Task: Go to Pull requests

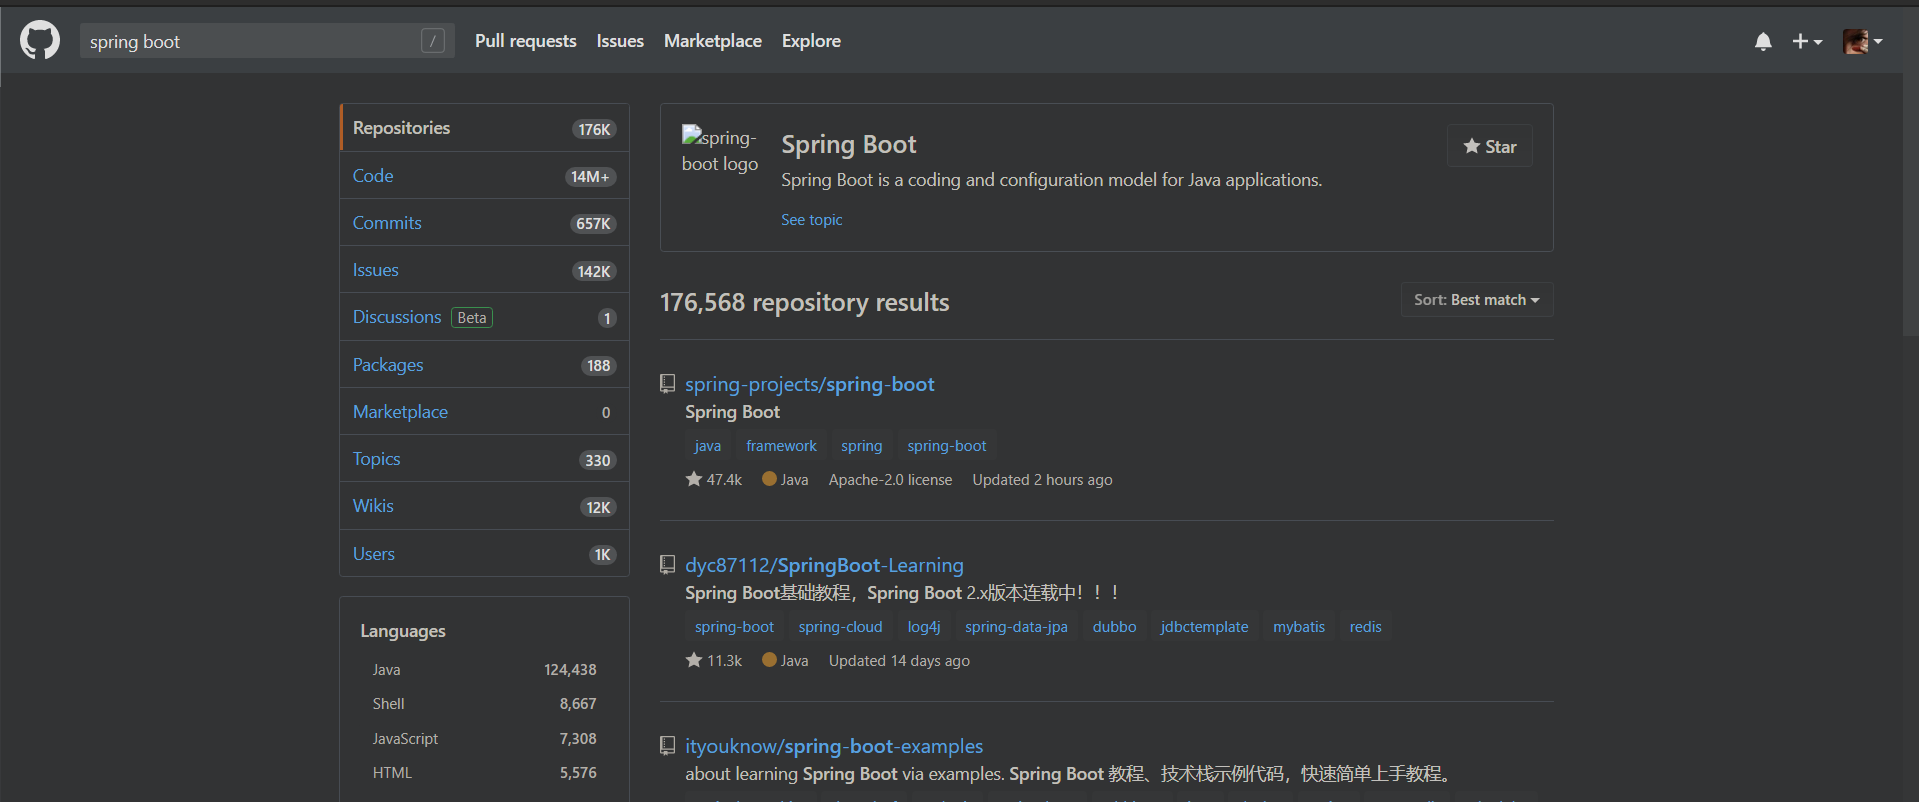Action: coord(526,41)
